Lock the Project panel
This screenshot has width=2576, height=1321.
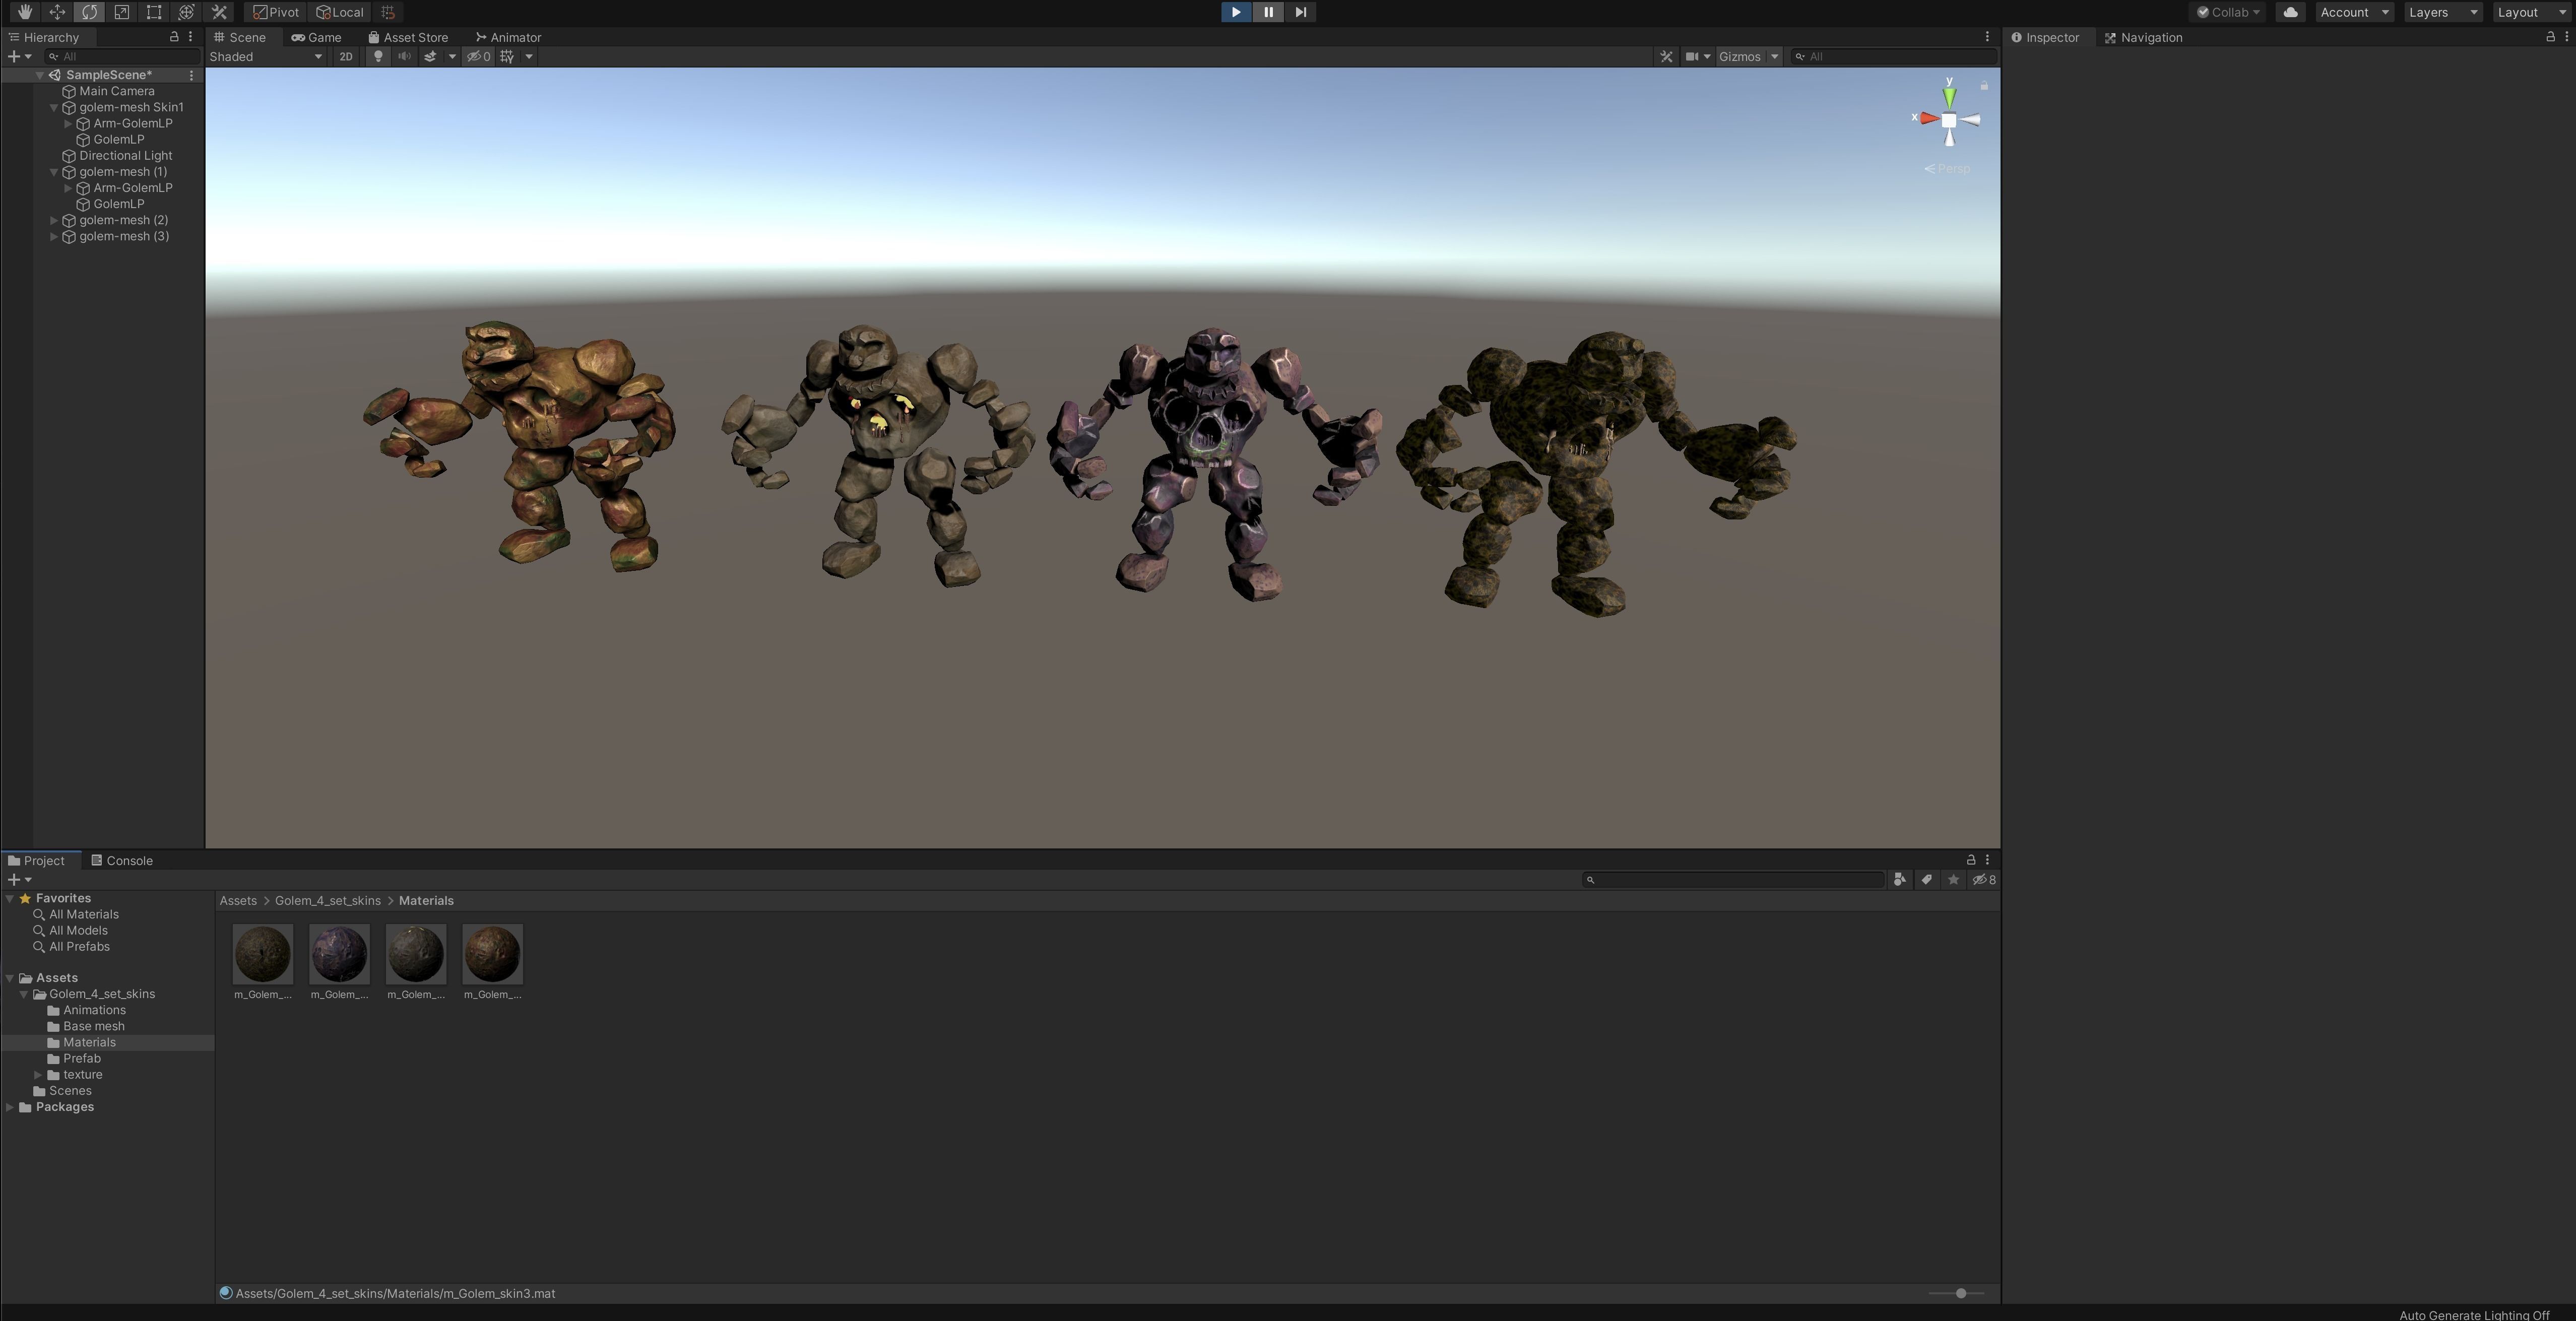[x=1971, y=860]
